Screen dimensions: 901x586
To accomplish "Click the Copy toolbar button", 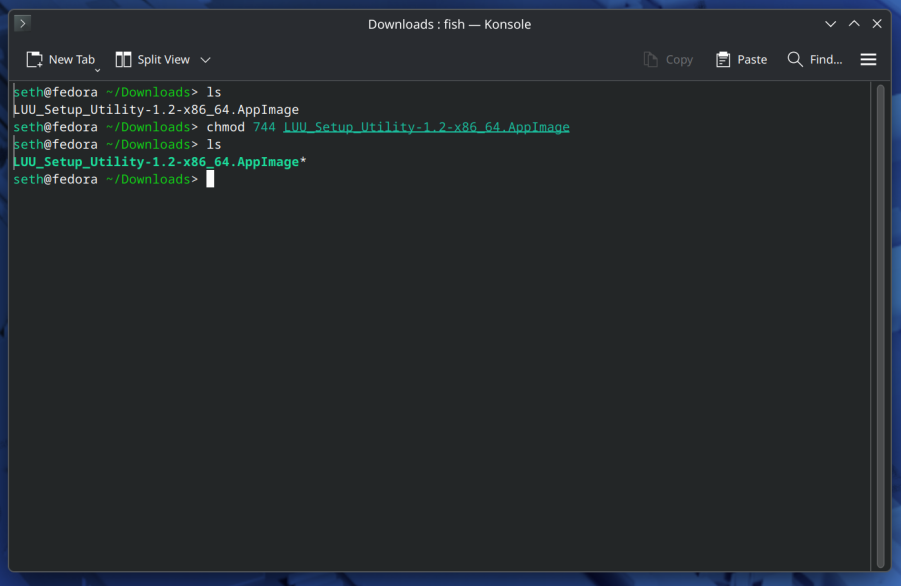I will pyautogui.click(x=668, y=60).
